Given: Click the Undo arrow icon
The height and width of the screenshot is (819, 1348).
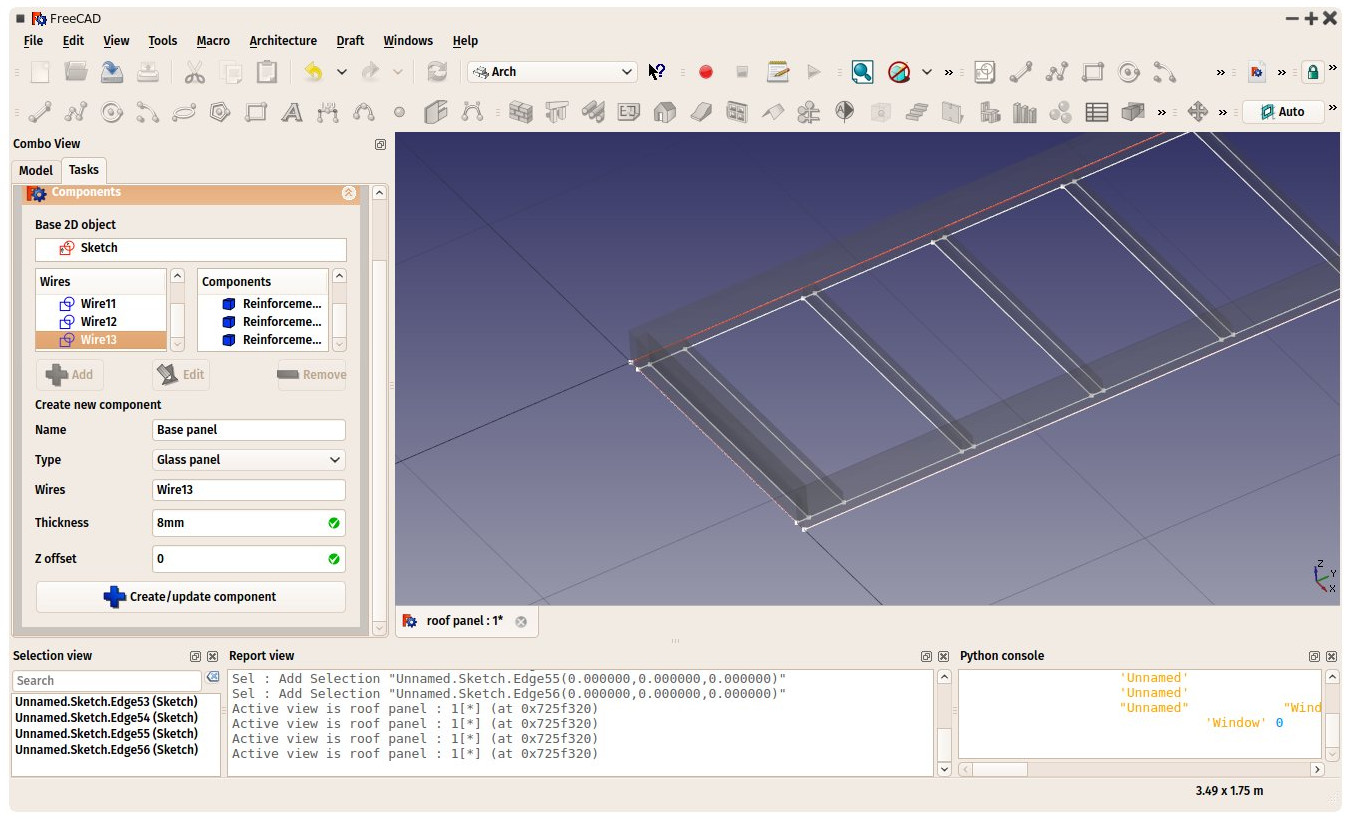Looking at the screenshot, I should (314, 72).
